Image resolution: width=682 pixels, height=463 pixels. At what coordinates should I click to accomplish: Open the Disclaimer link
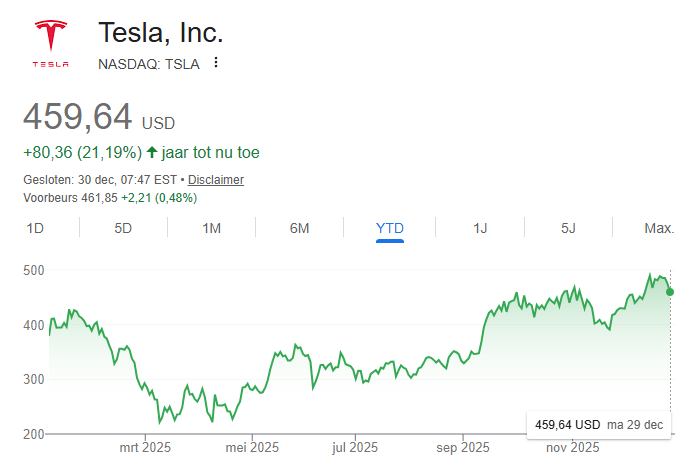216,180
